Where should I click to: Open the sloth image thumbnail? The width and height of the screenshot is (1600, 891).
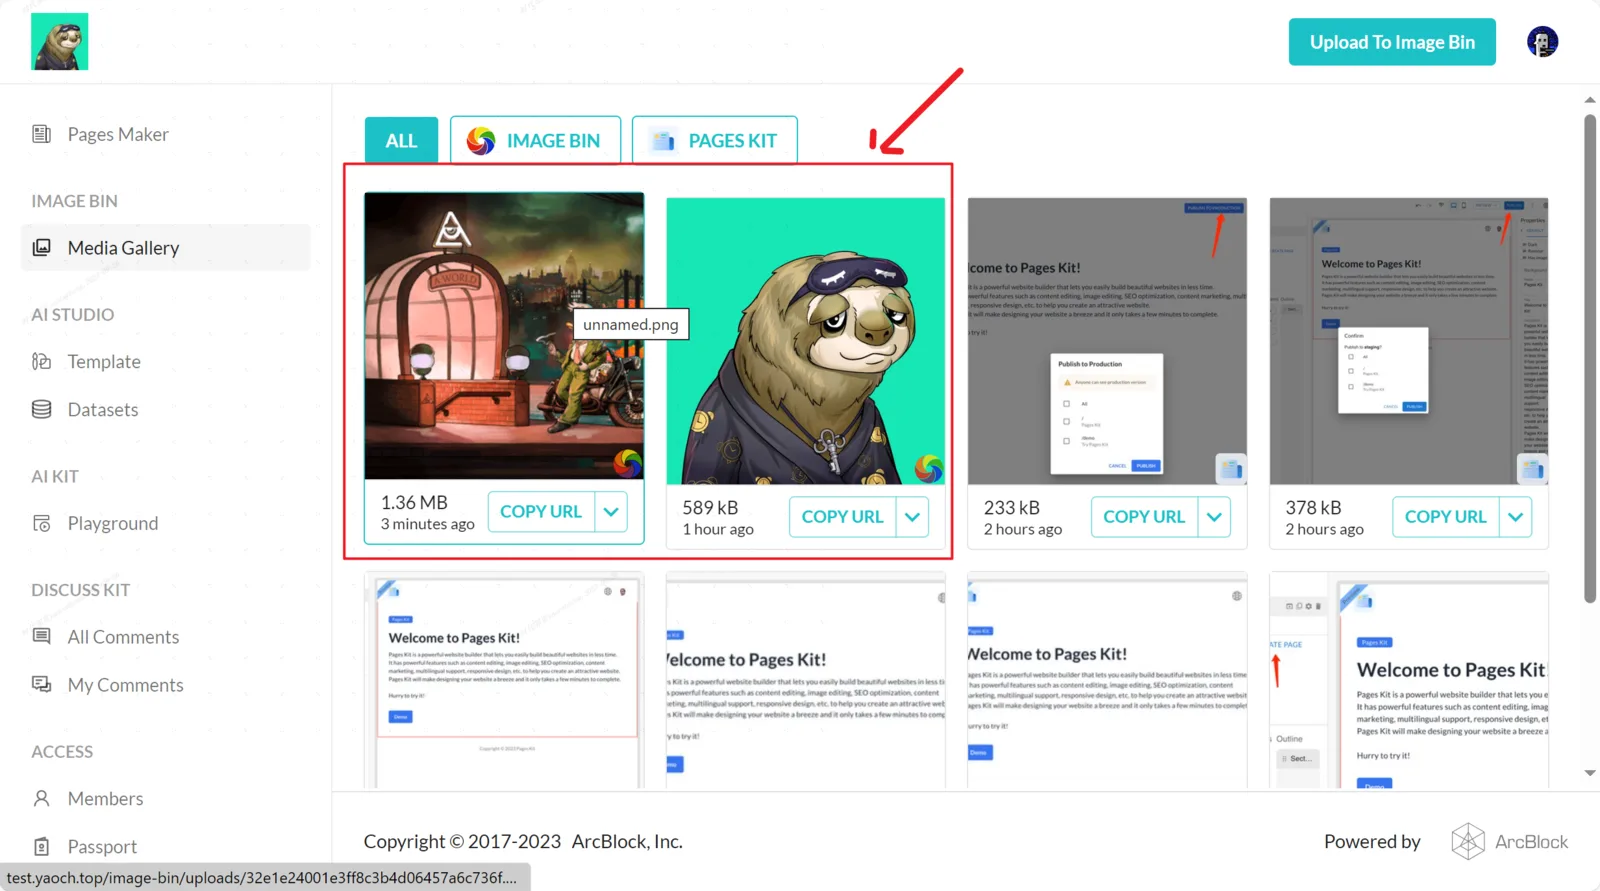click(x=806, y=341)
